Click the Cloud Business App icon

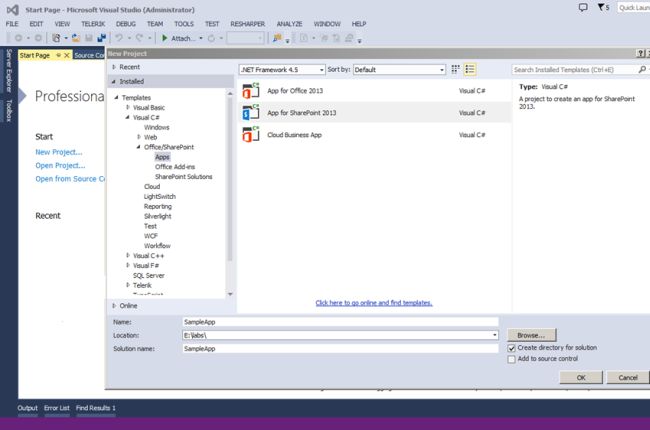[x=251, y=135]
